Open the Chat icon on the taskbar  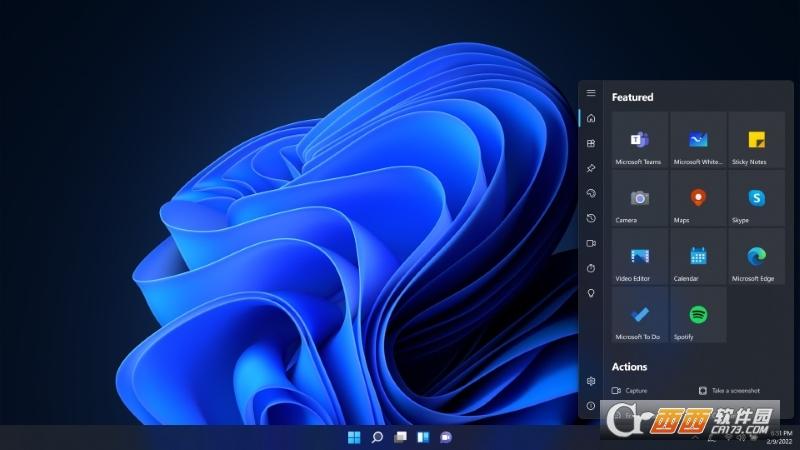pos(446,437)
